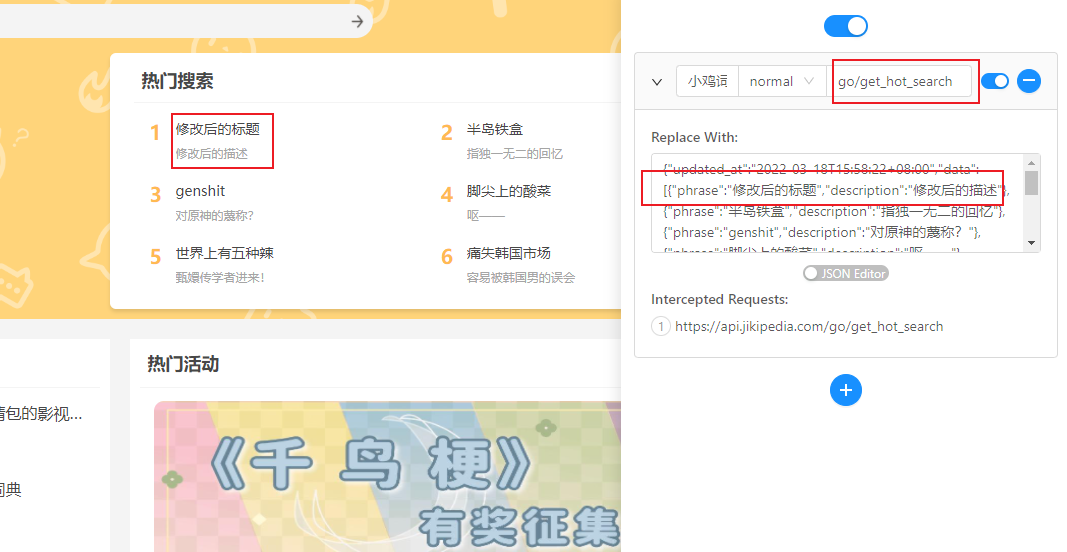Viewport: 1067px width, 552px height.
Task: Click the Intercepted Requests label
Action: click(719, 299)
